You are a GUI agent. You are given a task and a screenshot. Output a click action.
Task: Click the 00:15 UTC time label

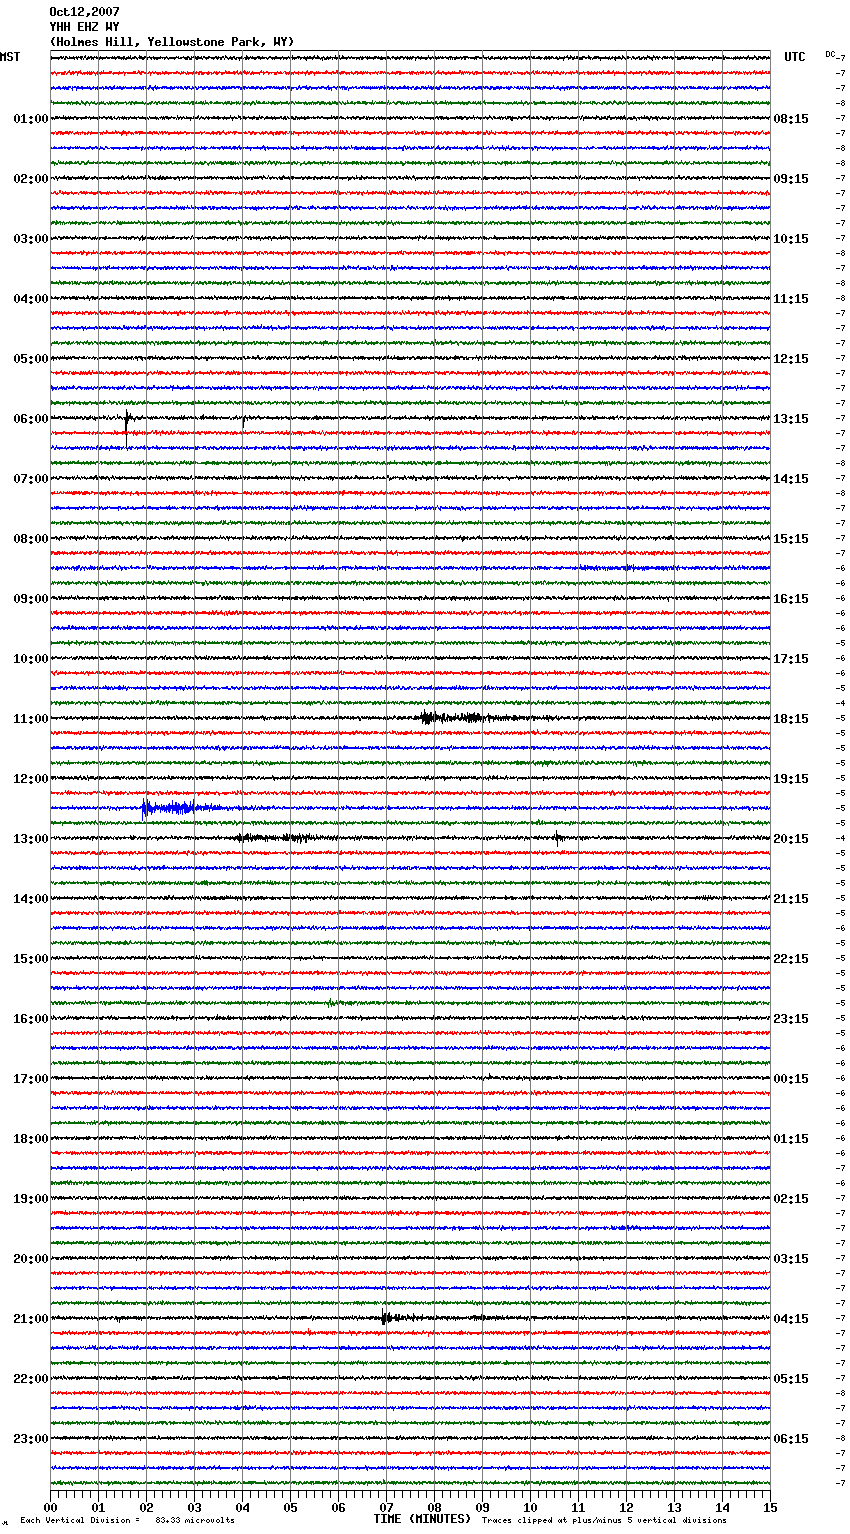click(x=791, y=1079)
